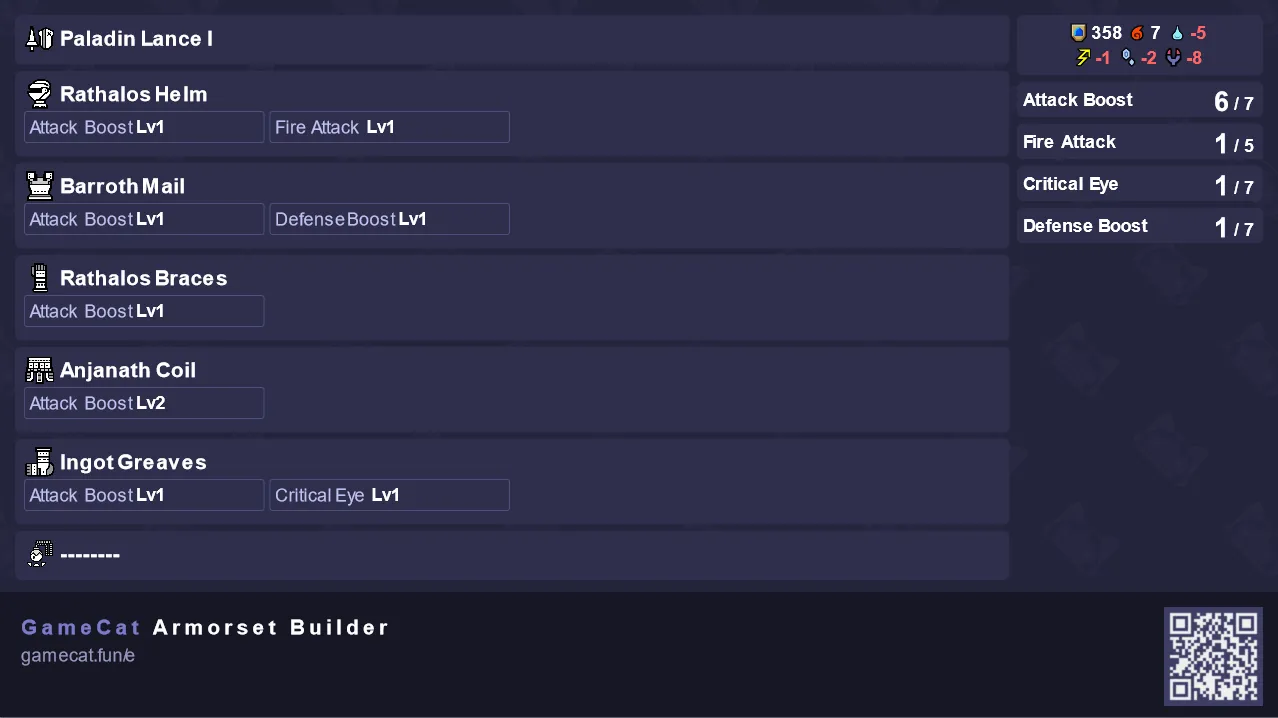Click Attack Boost Lv2 on Anjanath Coil
This screenshot has width=1278, height=718.
coord(144,403)
